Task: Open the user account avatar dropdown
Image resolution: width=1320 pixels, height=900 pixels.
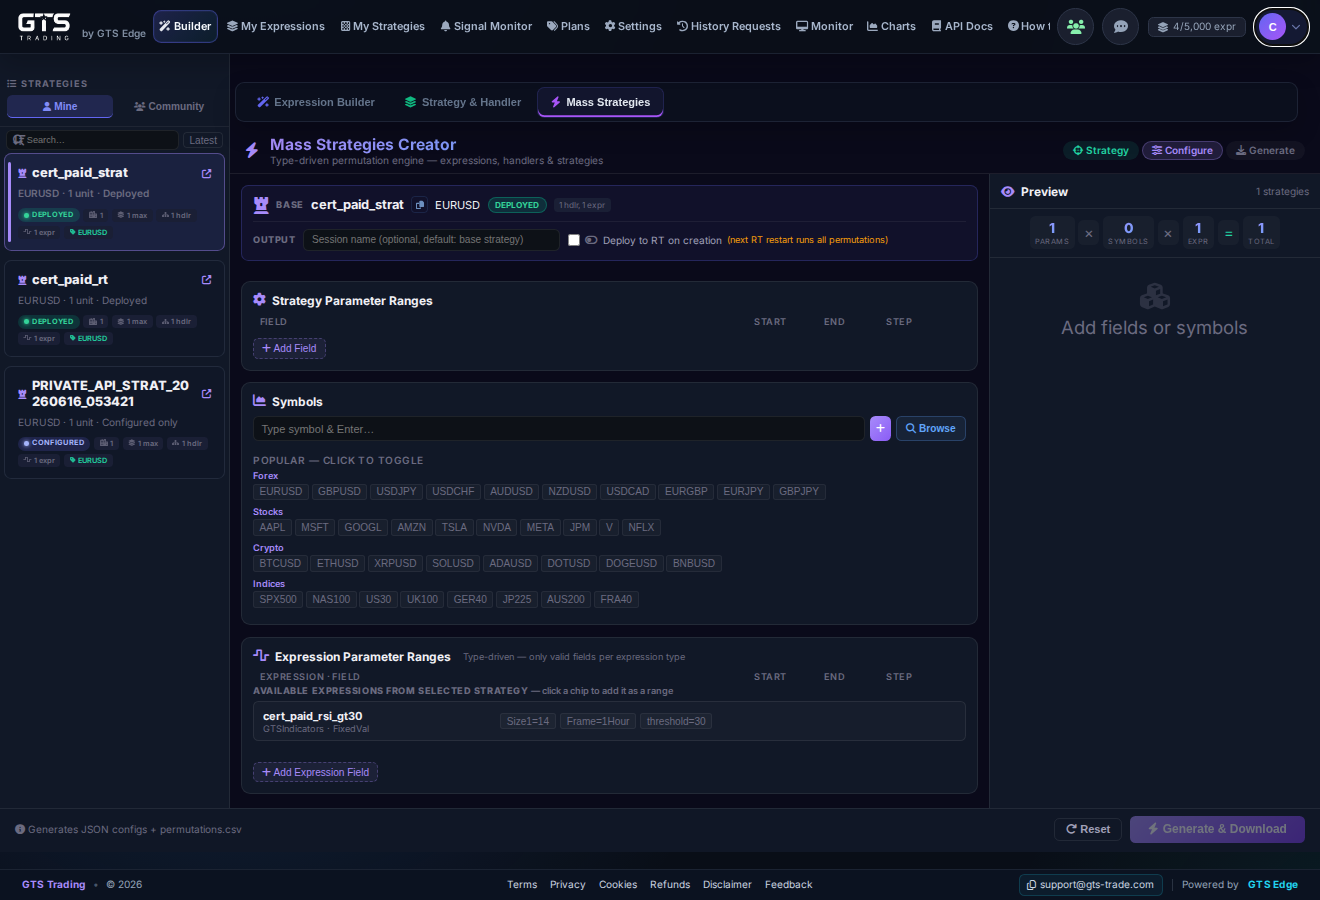Action: coord(1281,27)
